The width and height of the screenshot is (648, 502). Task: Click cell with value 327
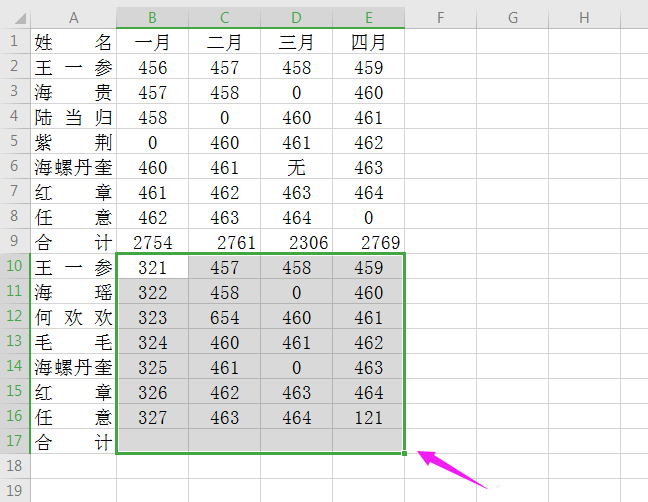click(x=152, y=416)
